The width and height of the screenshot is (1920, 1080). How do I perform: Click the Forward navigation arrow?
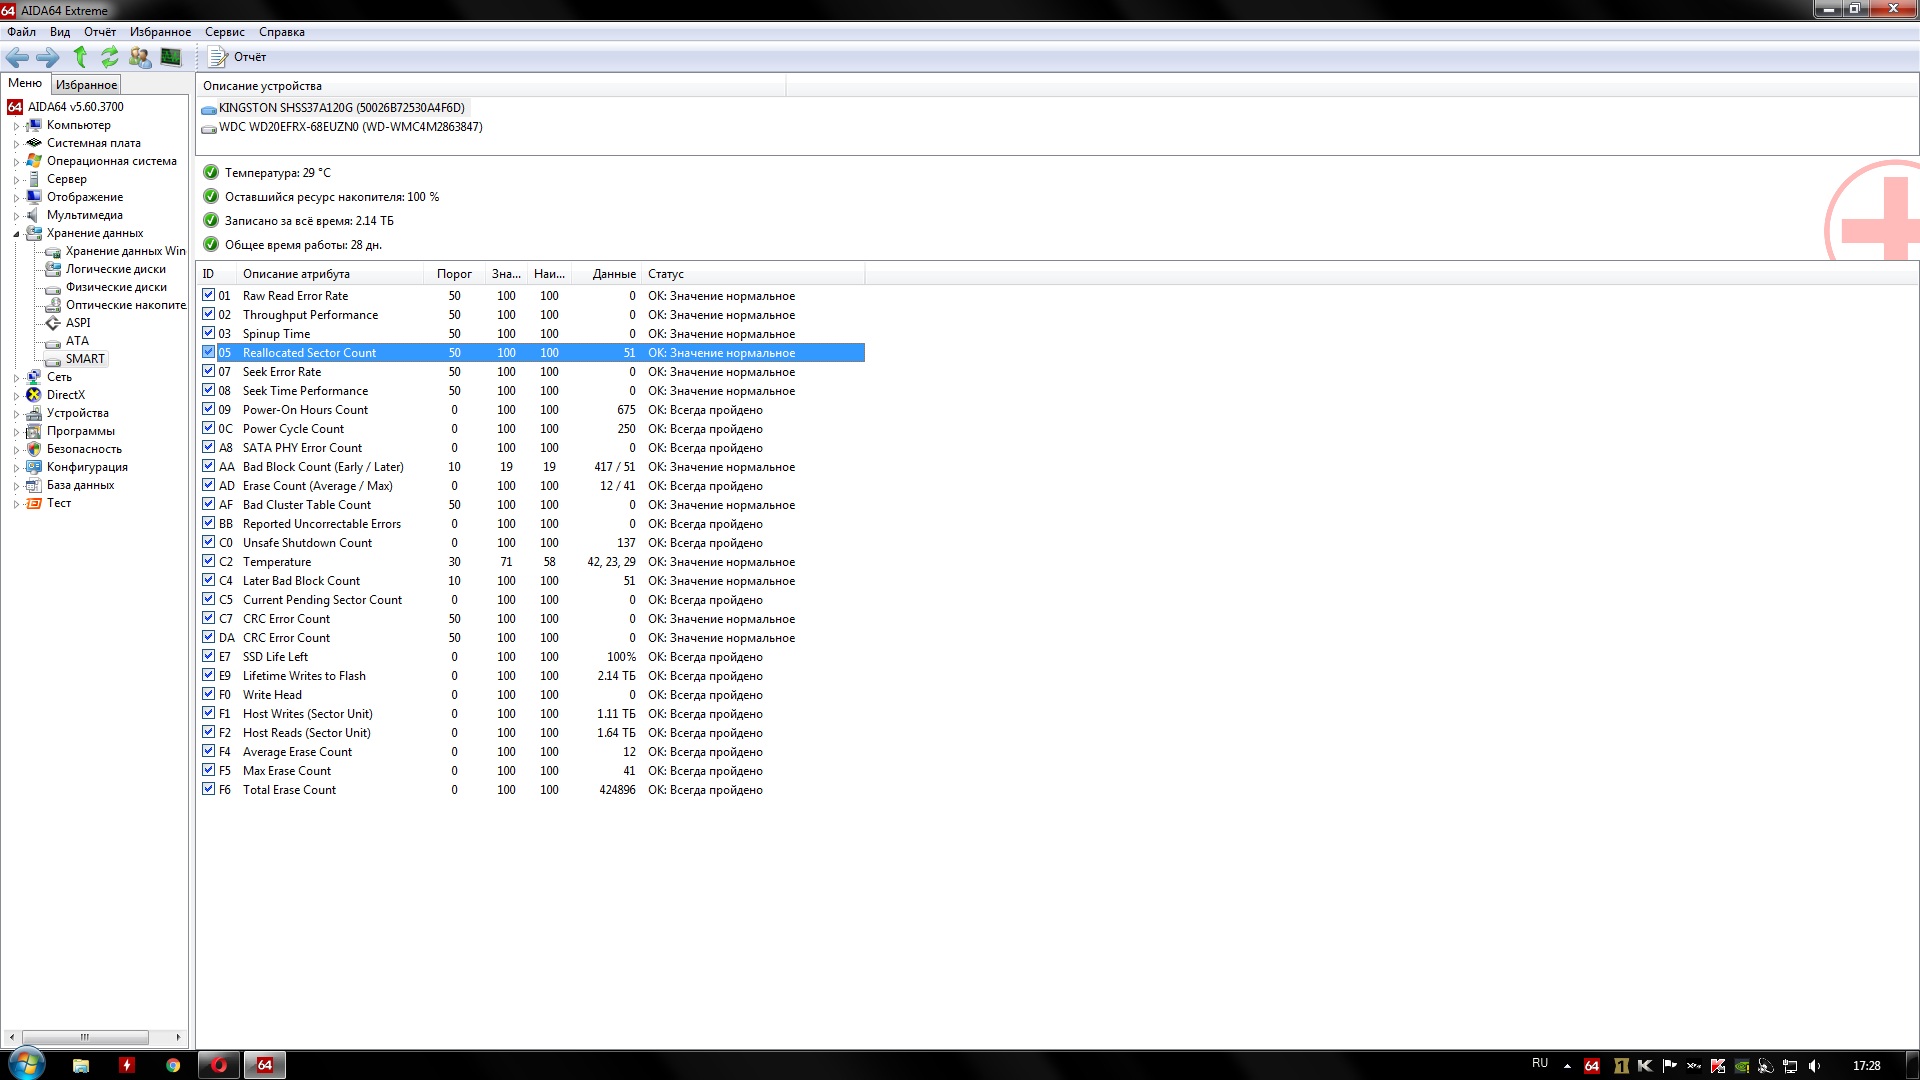pos(47,57)
